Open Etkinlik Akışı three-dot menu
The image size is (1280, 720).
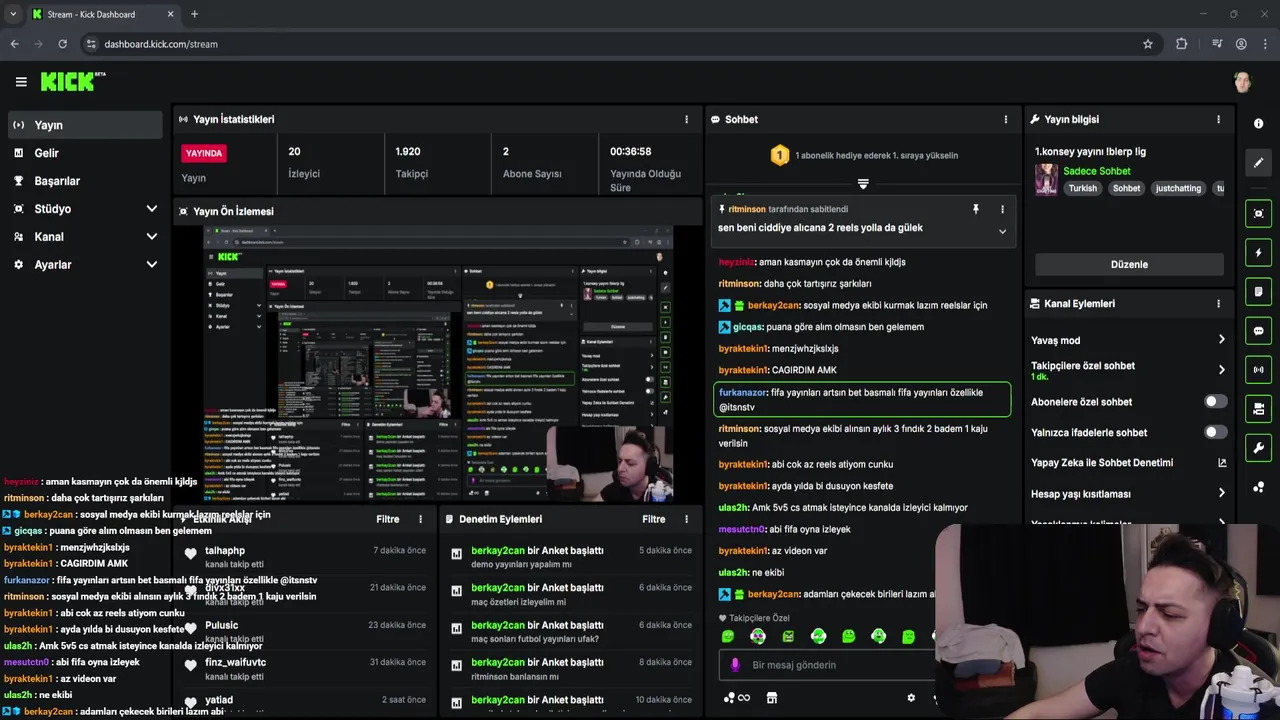click(x=420, y=519)
